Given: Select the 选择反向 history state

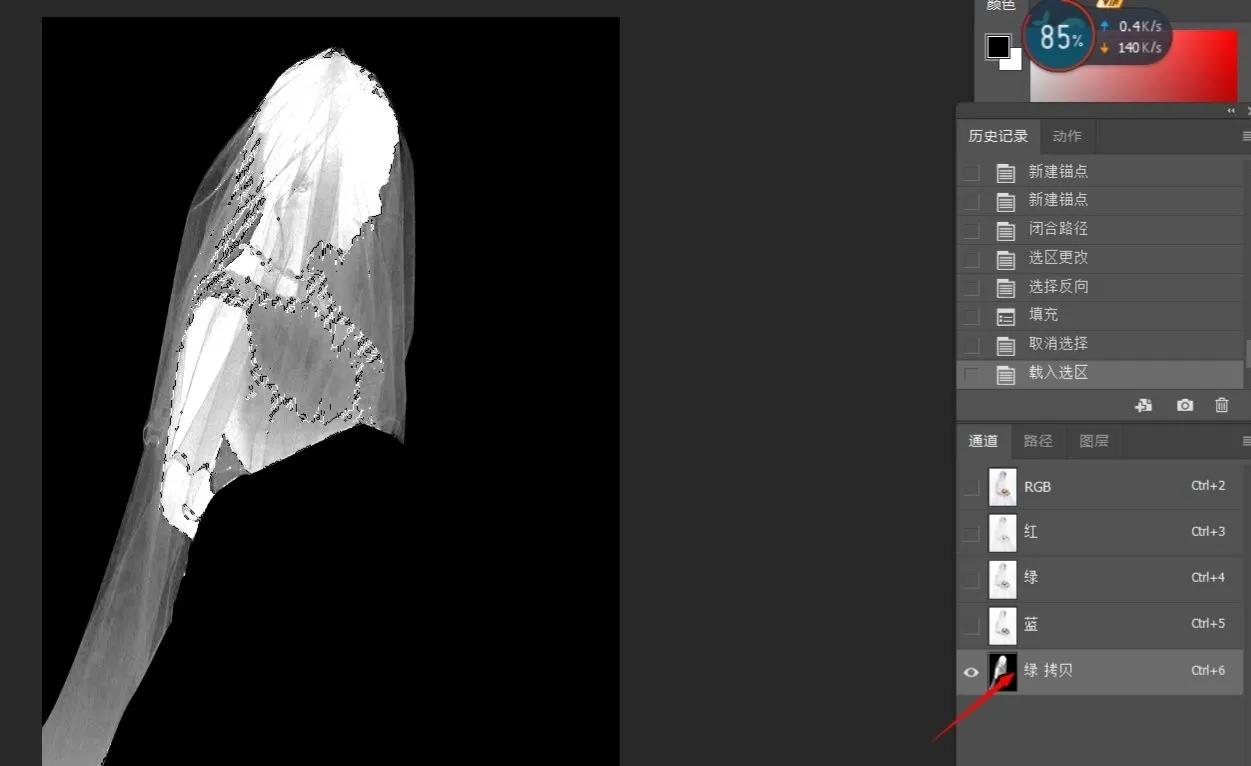Looking at the screenshot, I should point(1101,287).
